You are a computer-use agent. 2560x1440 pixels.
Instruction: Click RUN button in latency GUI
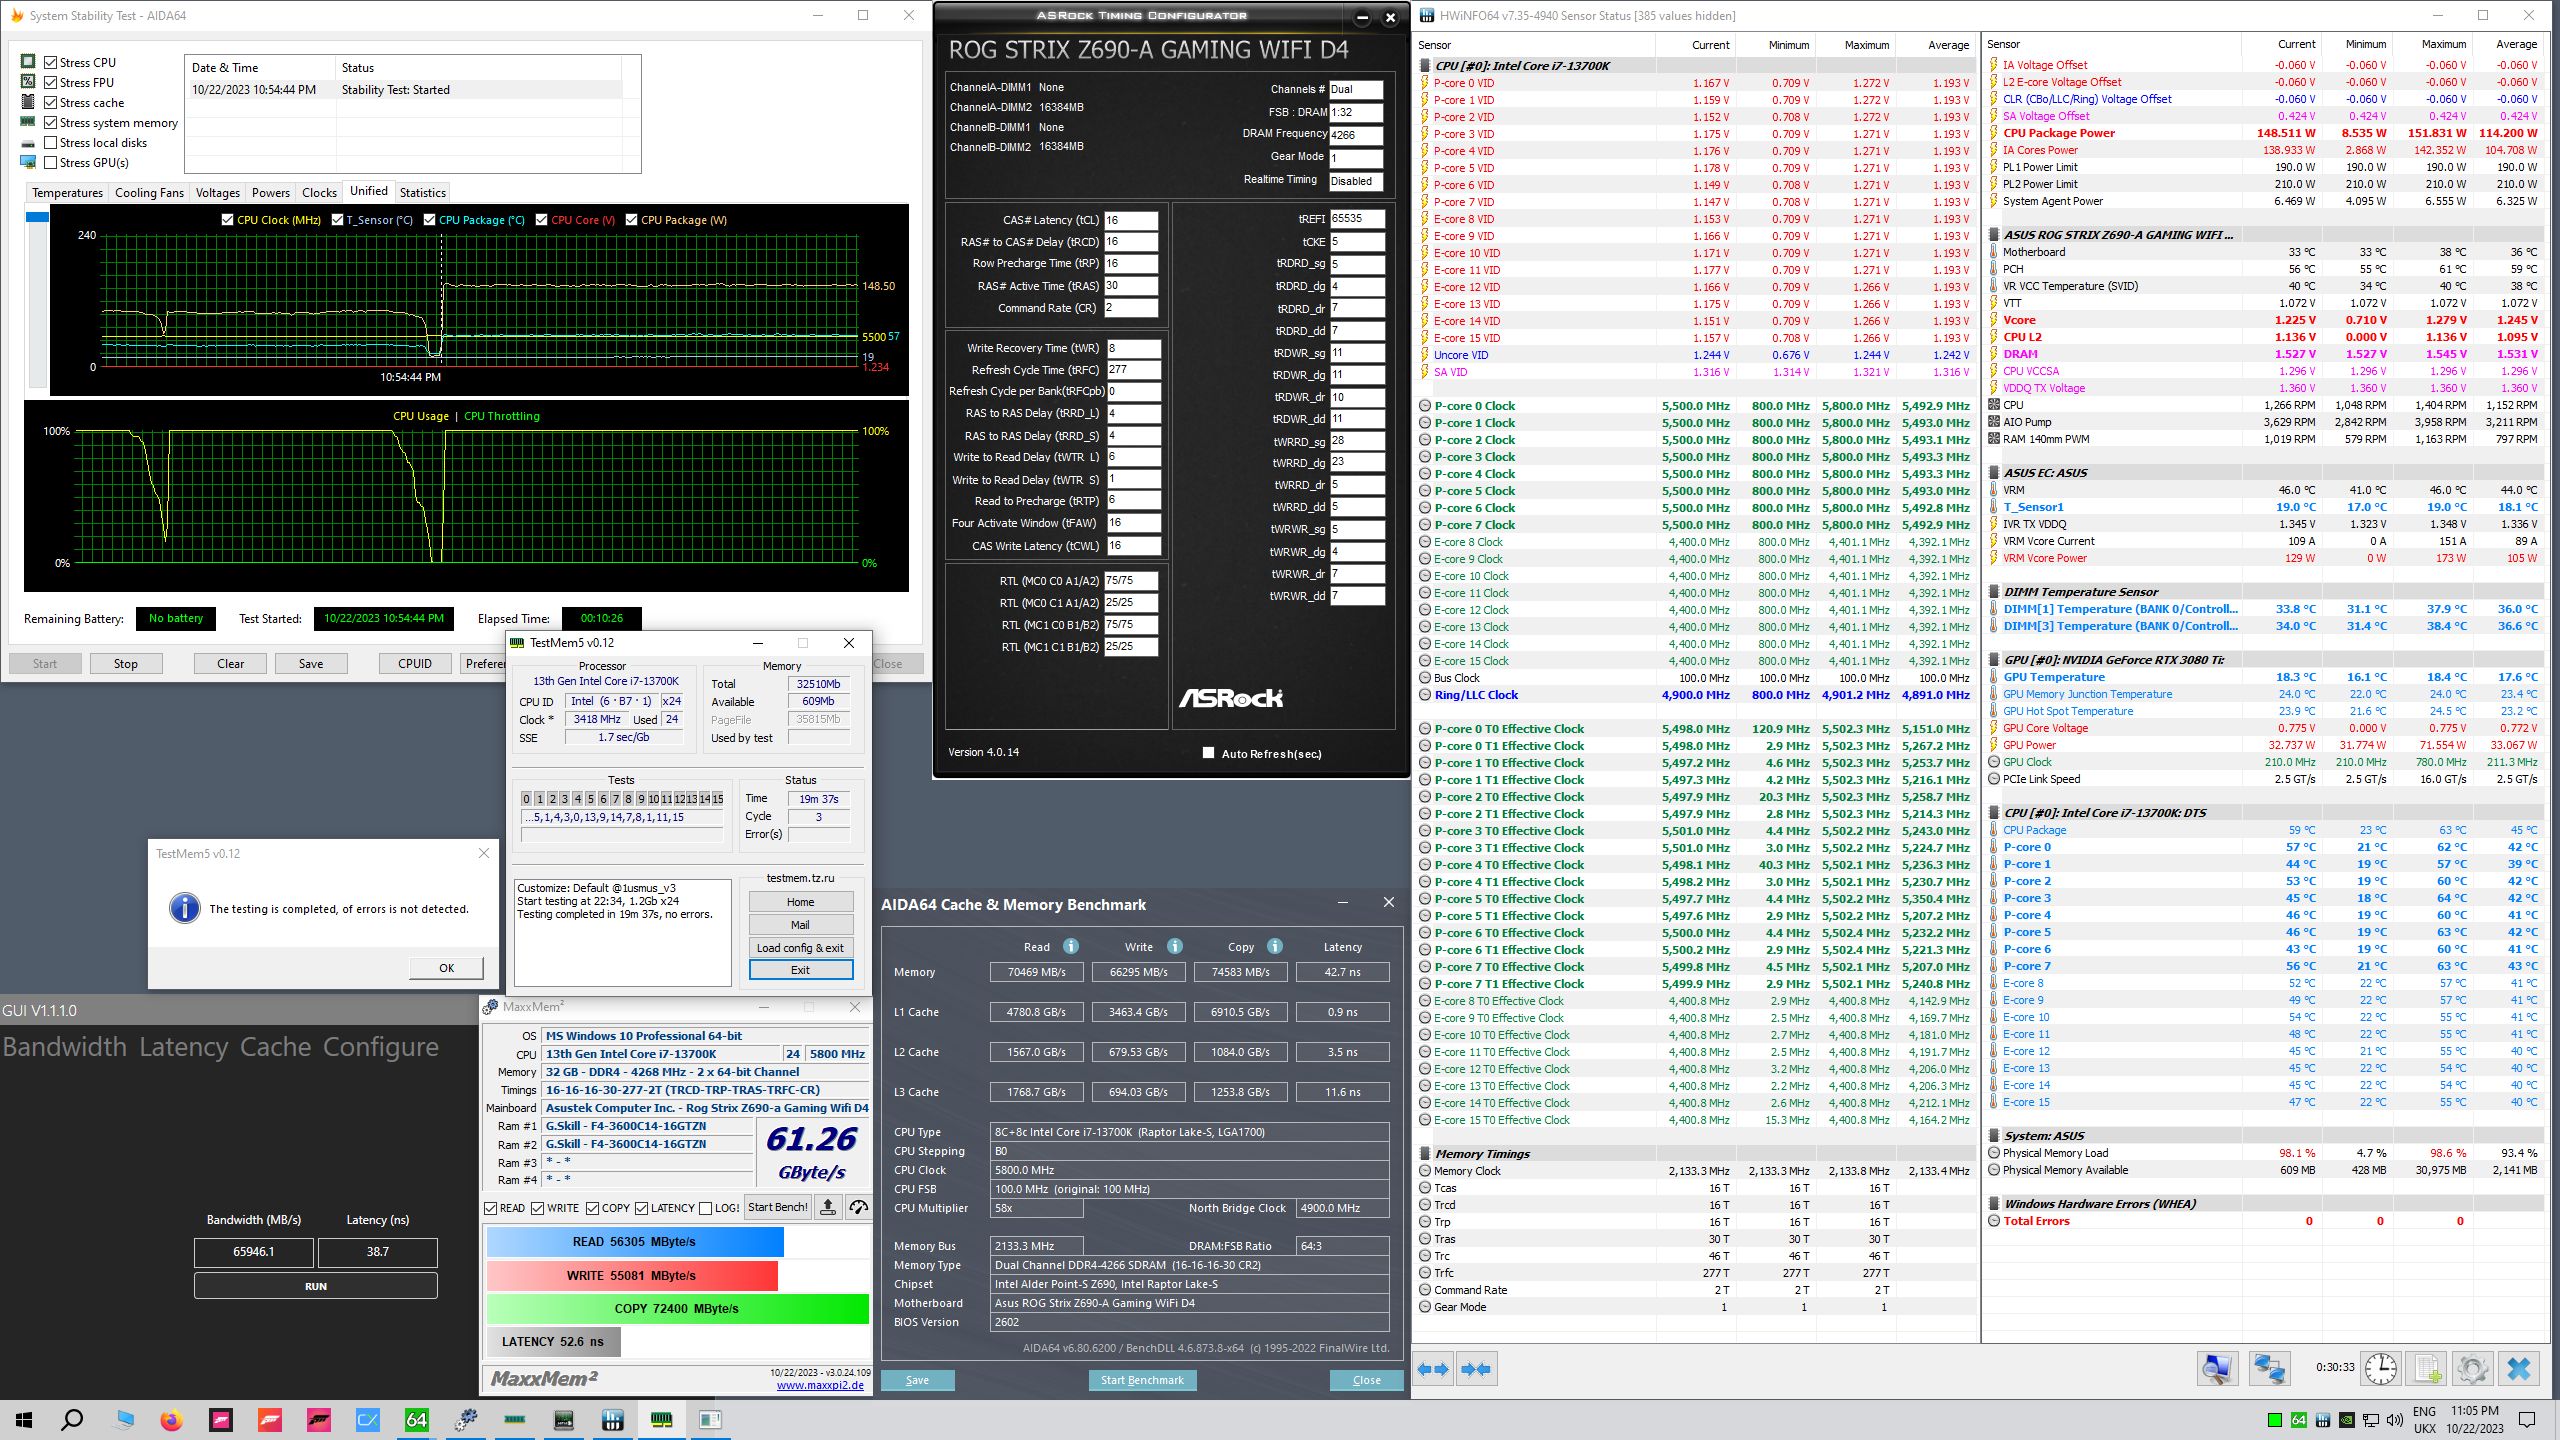pyautogui.click(x=316, y=1286)
